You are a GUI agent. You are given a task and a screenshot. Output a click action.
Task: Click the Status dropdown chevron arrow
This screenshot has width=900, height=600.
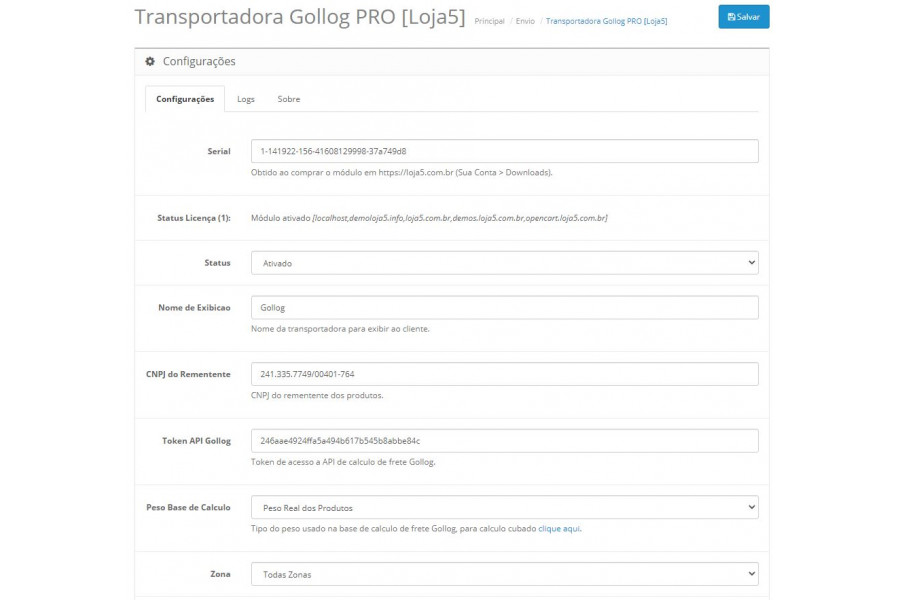coord(751,263)
